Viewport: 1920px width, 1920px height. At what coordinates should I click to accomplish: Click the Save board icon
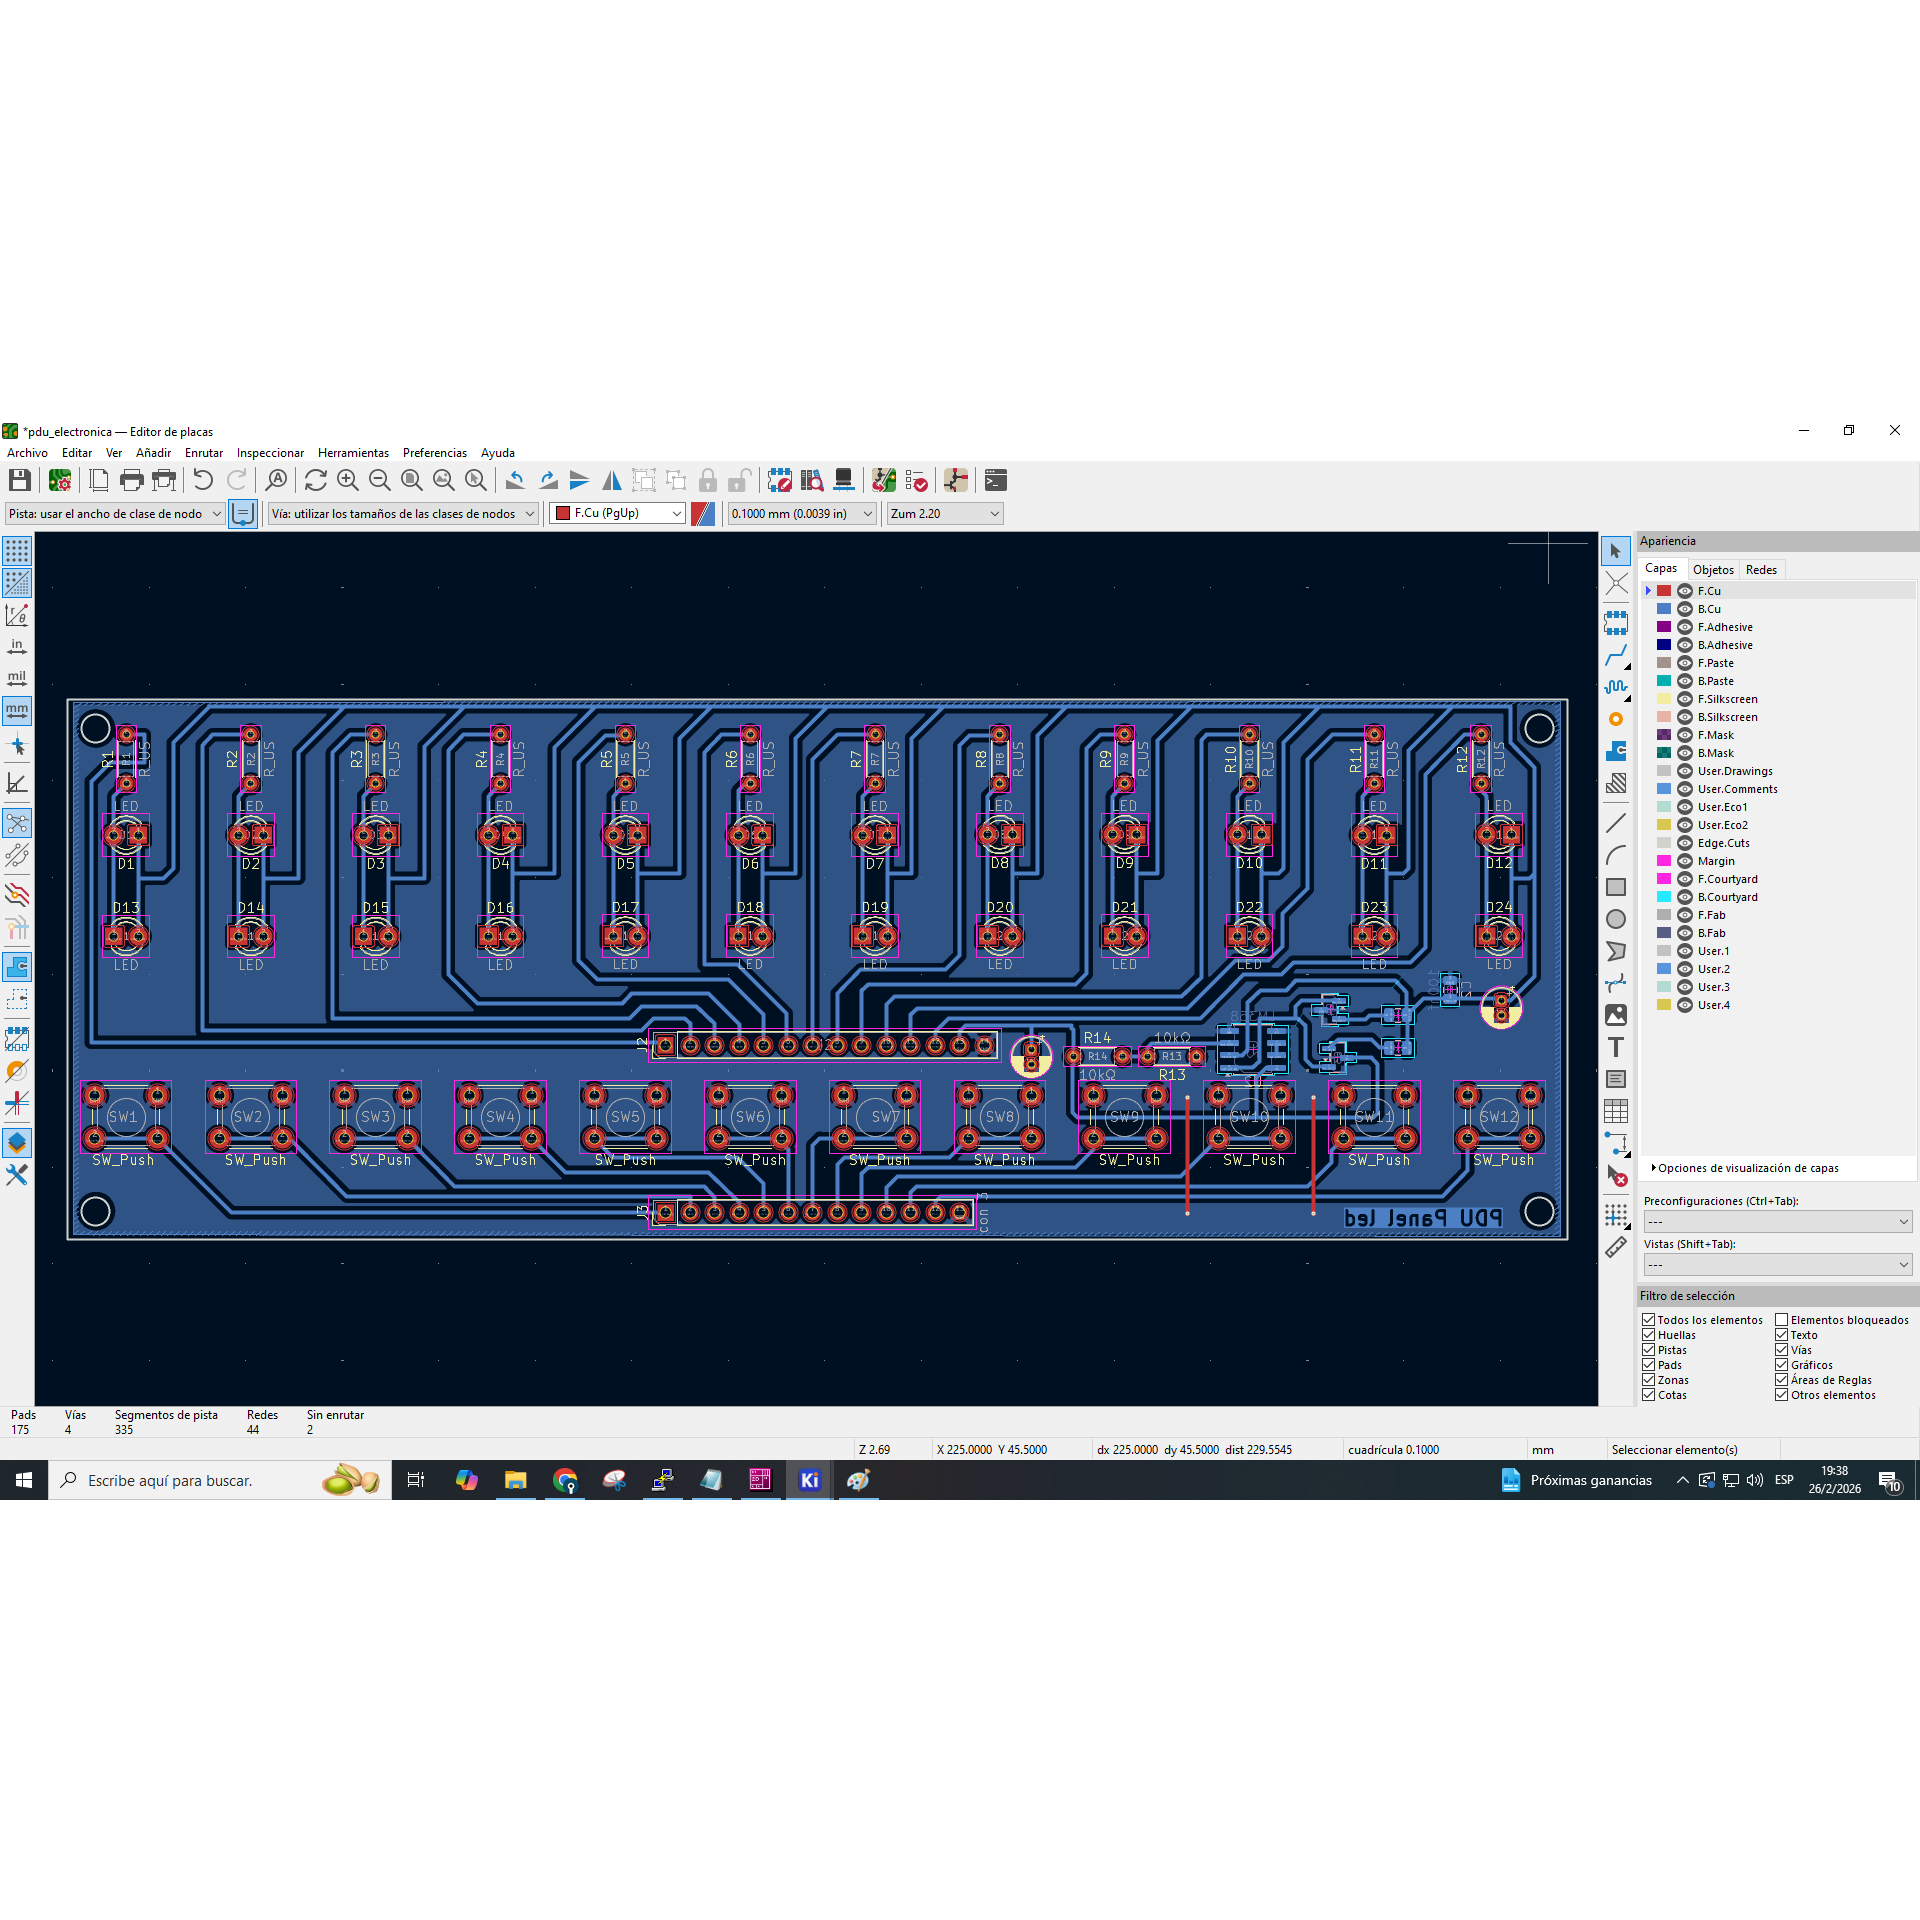19,480
